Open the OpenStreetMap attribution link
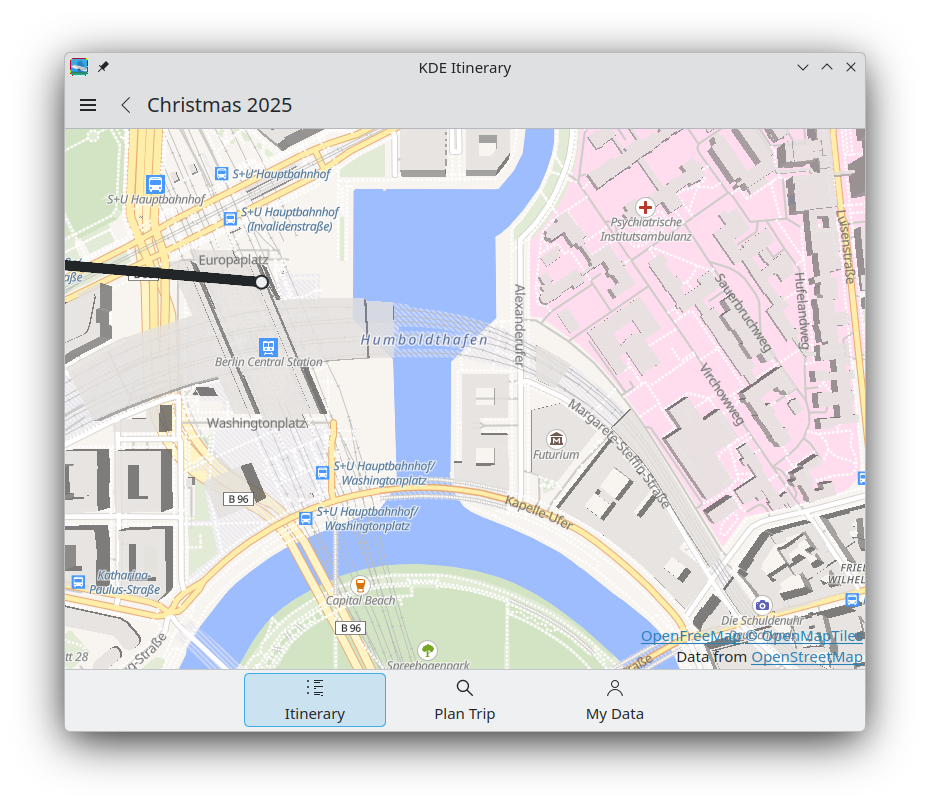Image resolution: width=930 pixels, height=808 pixels. tap(806, 657)
